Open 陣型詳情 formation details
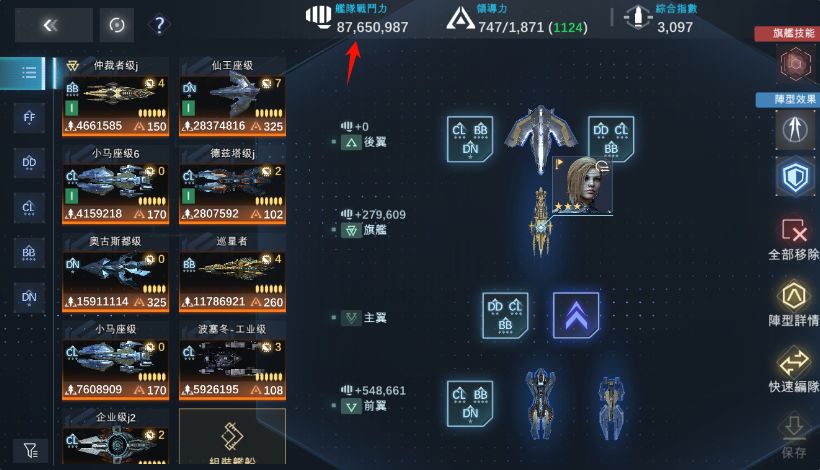The height and width of the screenshot is (470, 820). [x=794, y=304]
